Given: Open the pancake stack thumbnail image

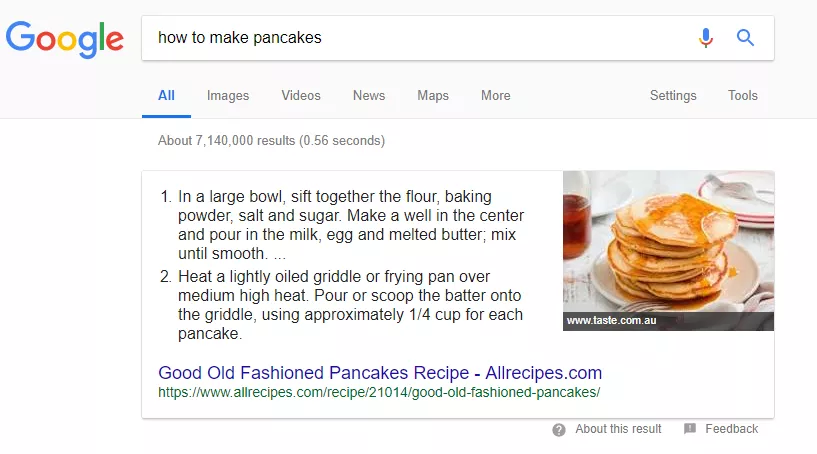Looking at the screenshot, I should click(668, 242).
